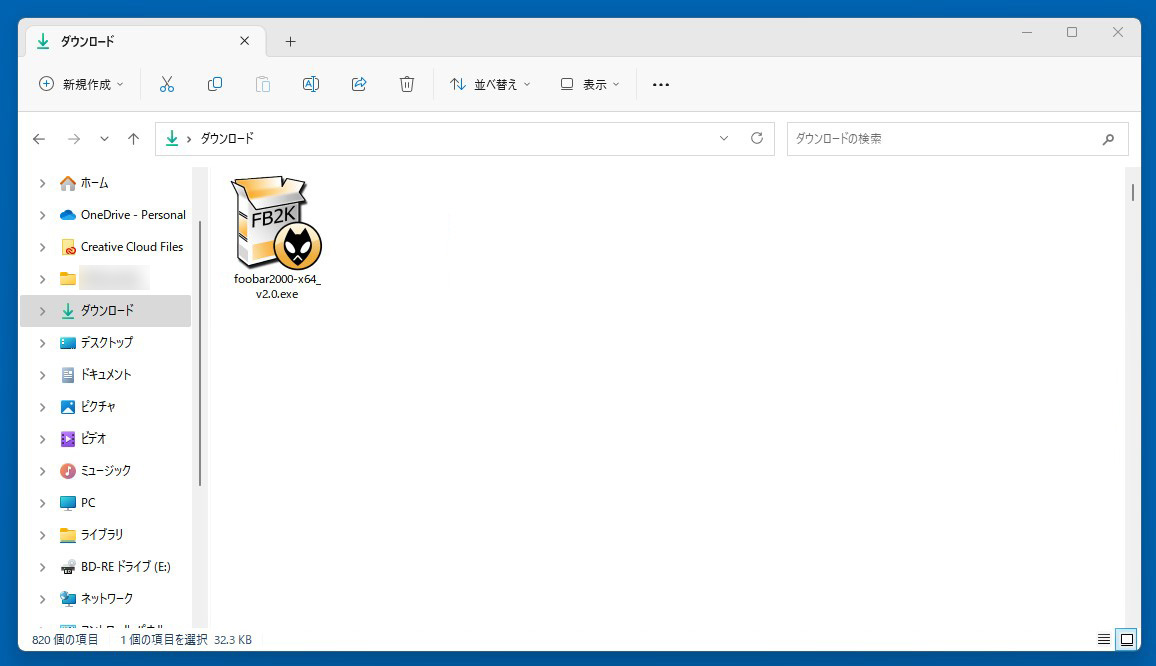The height and width of the screenshot is (666, 1156).
Task: Click the foobar2000-x64_v2.0.exe file name
Action: point(277,286)
